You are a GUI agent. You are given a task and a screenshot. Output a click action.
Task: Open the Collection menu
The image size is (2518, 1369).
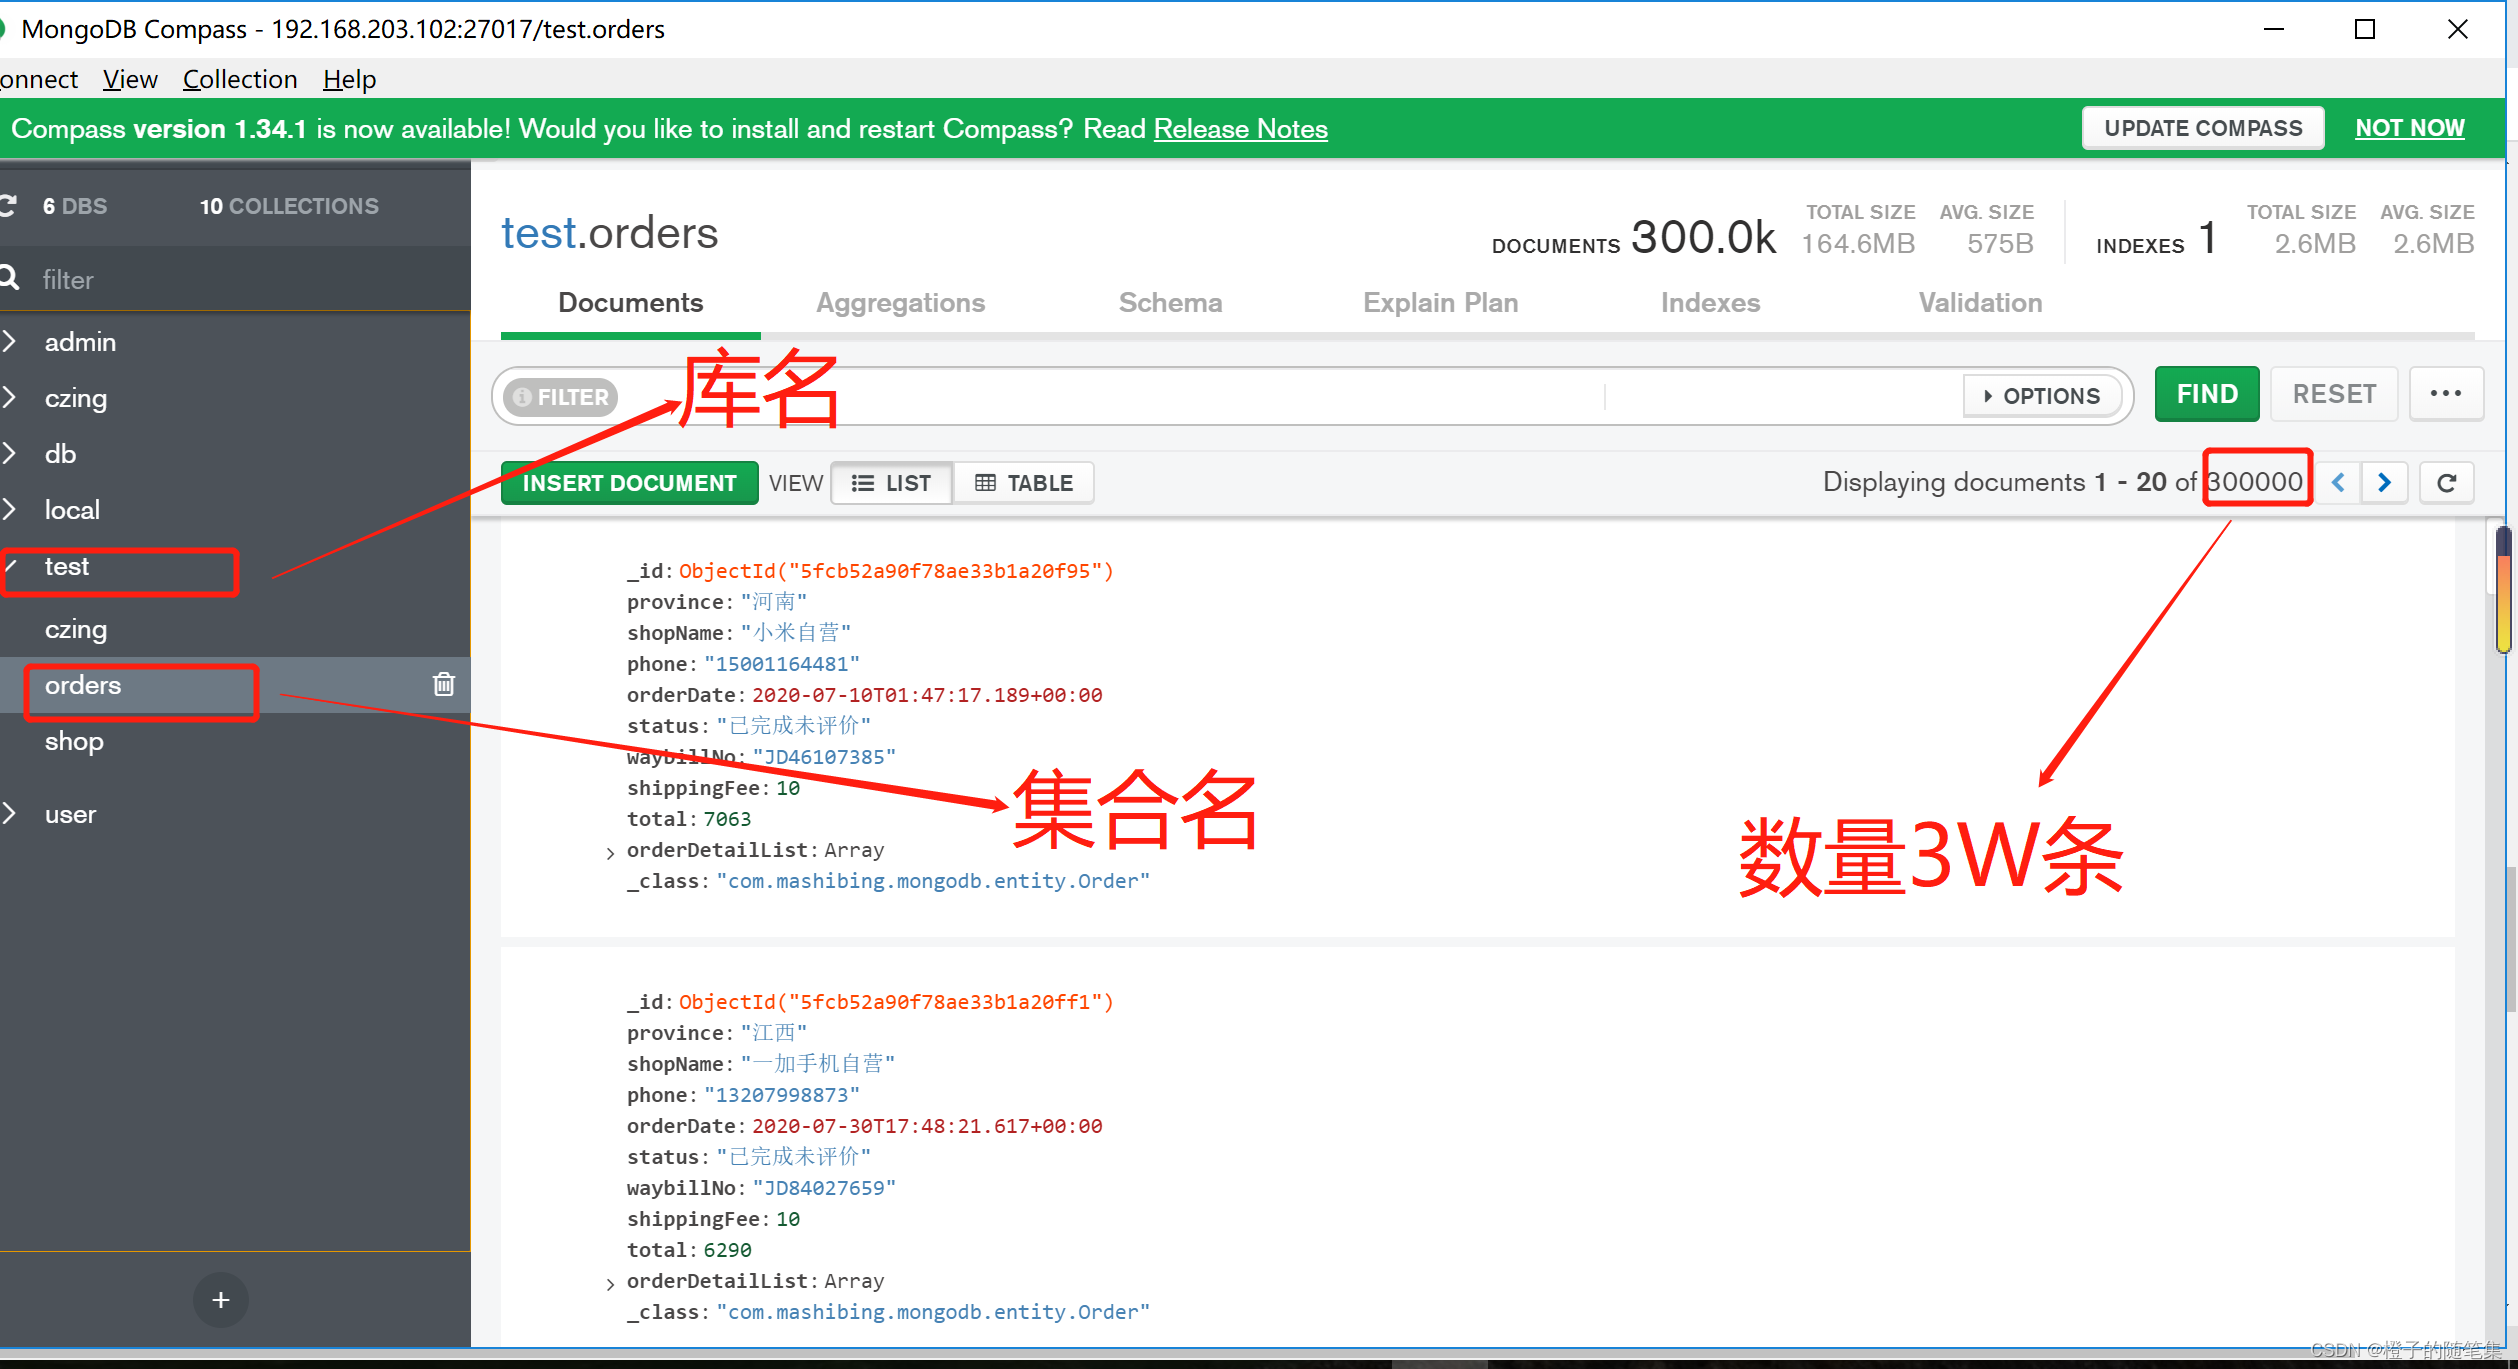tap(236, 76)
